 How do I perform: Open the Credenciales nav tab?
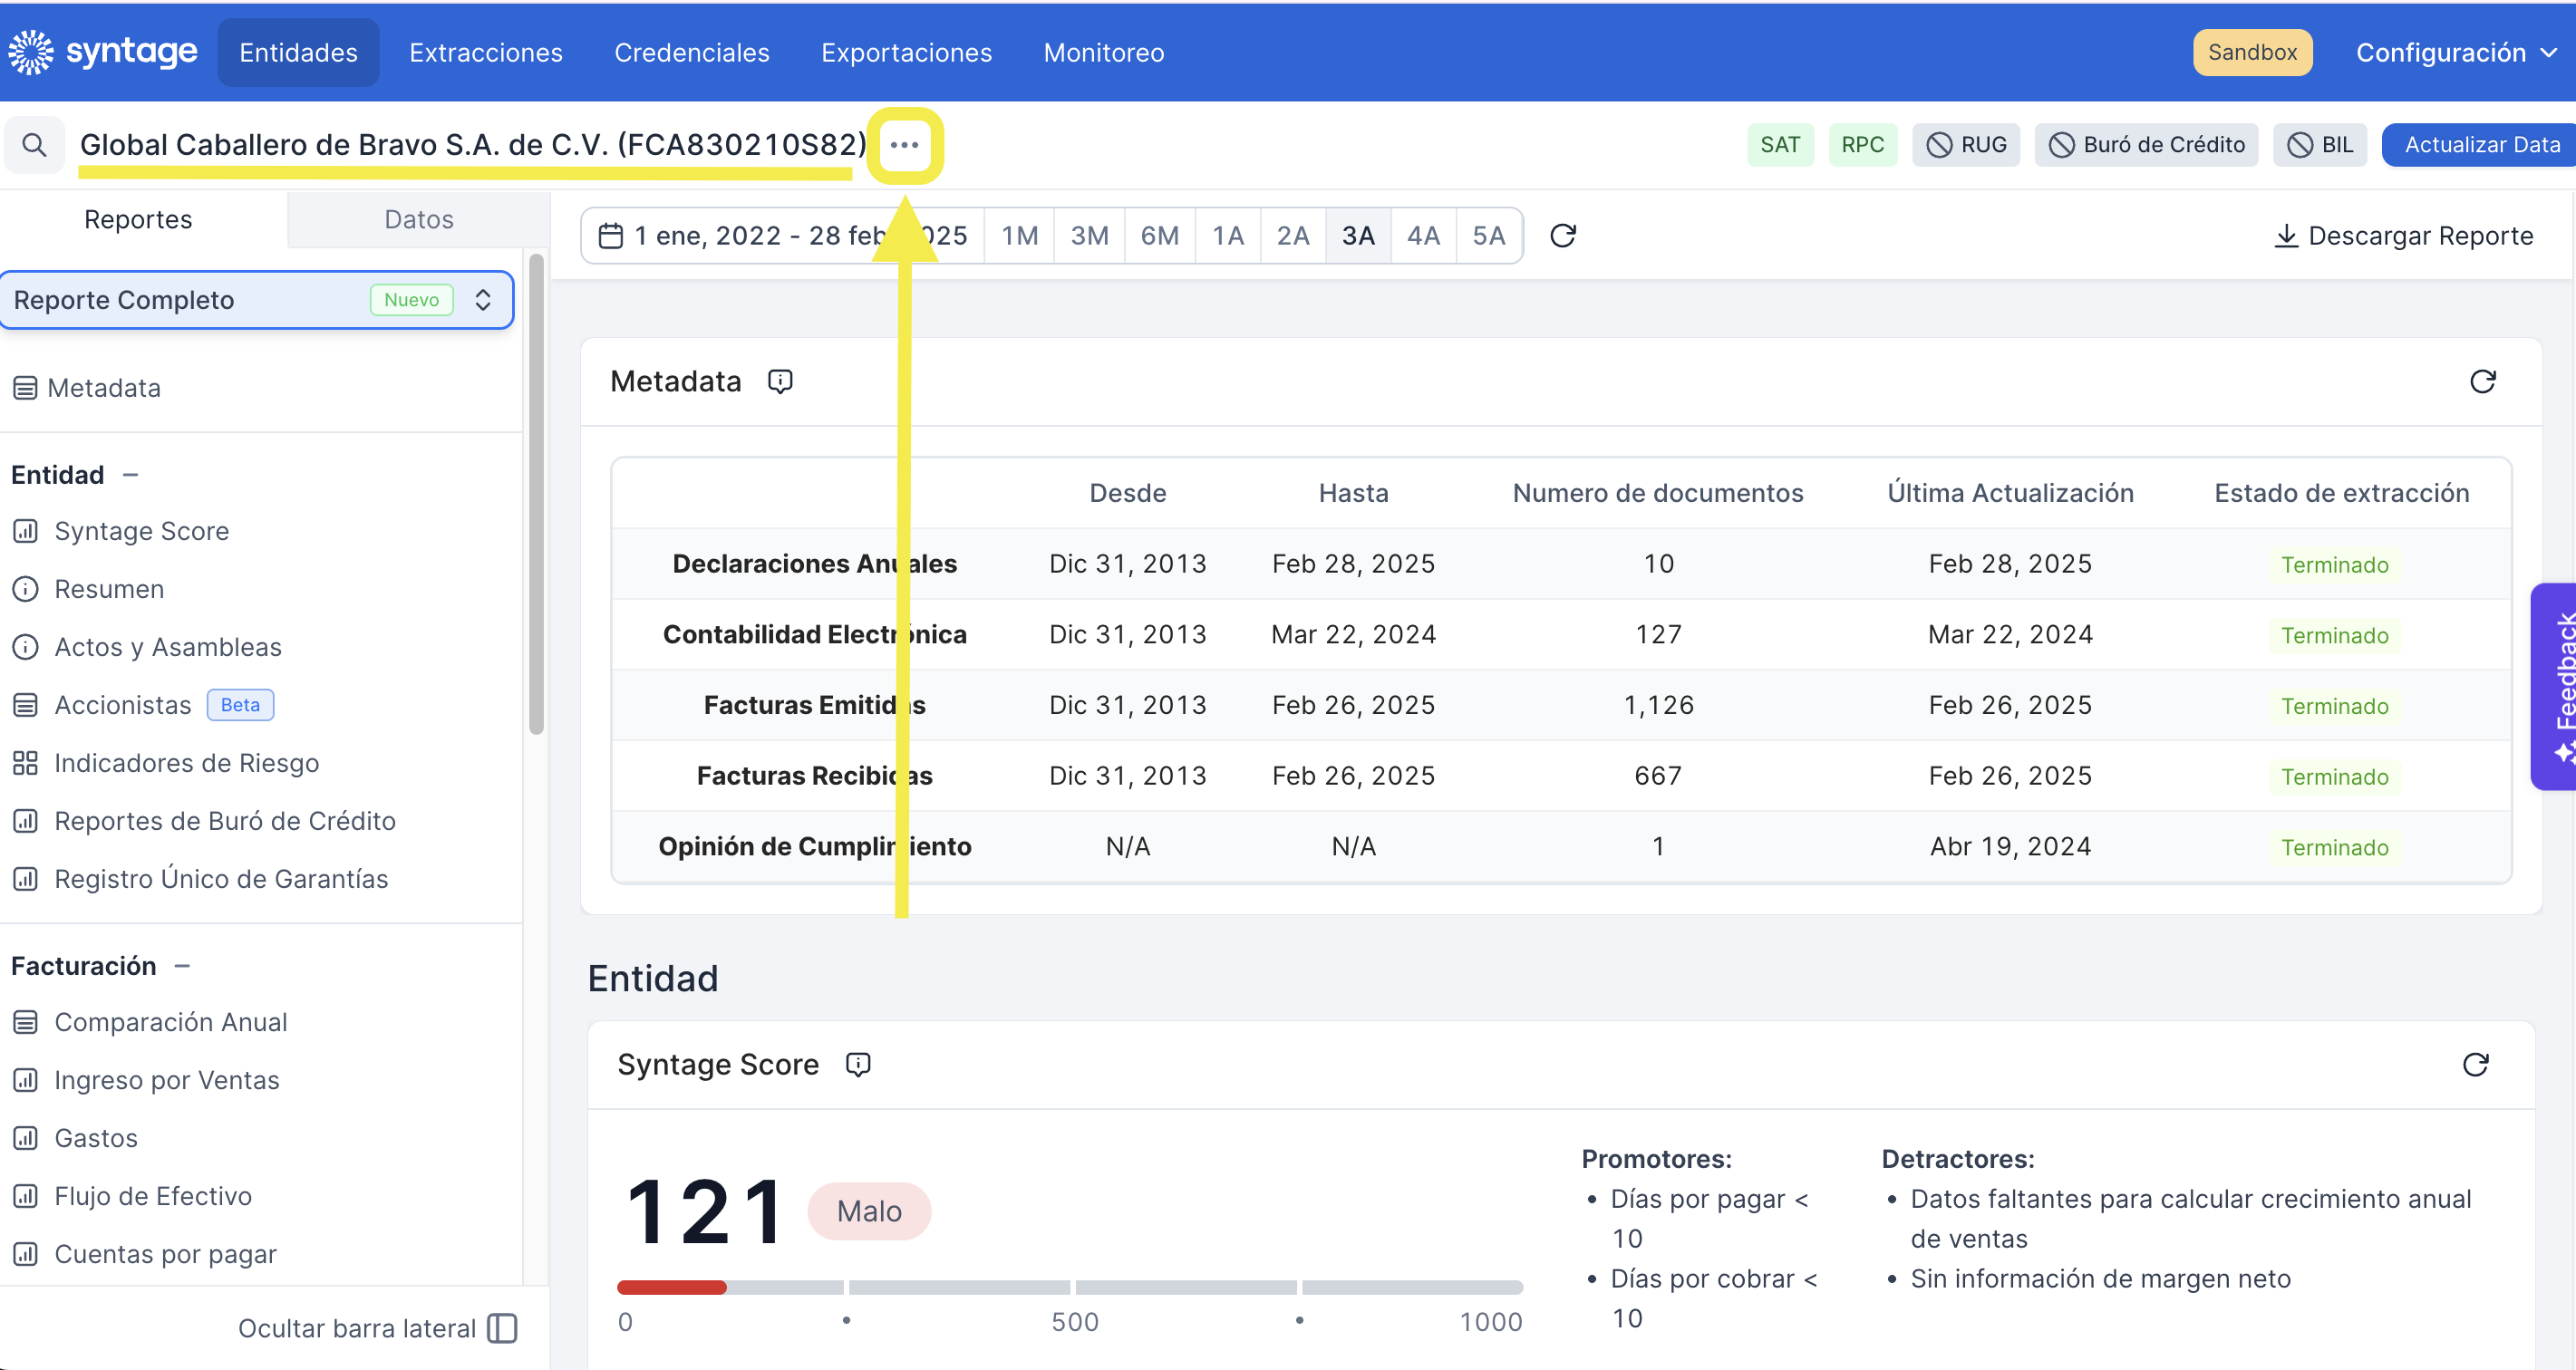[692, 52]
